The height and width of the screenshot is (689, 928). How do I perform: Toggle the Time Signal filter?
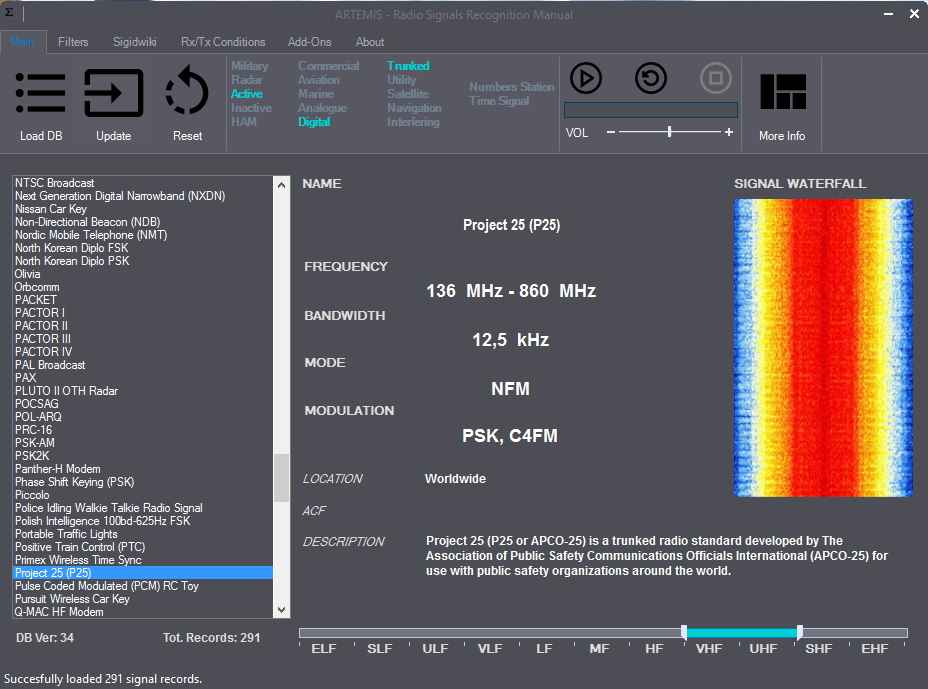(499, 101)
